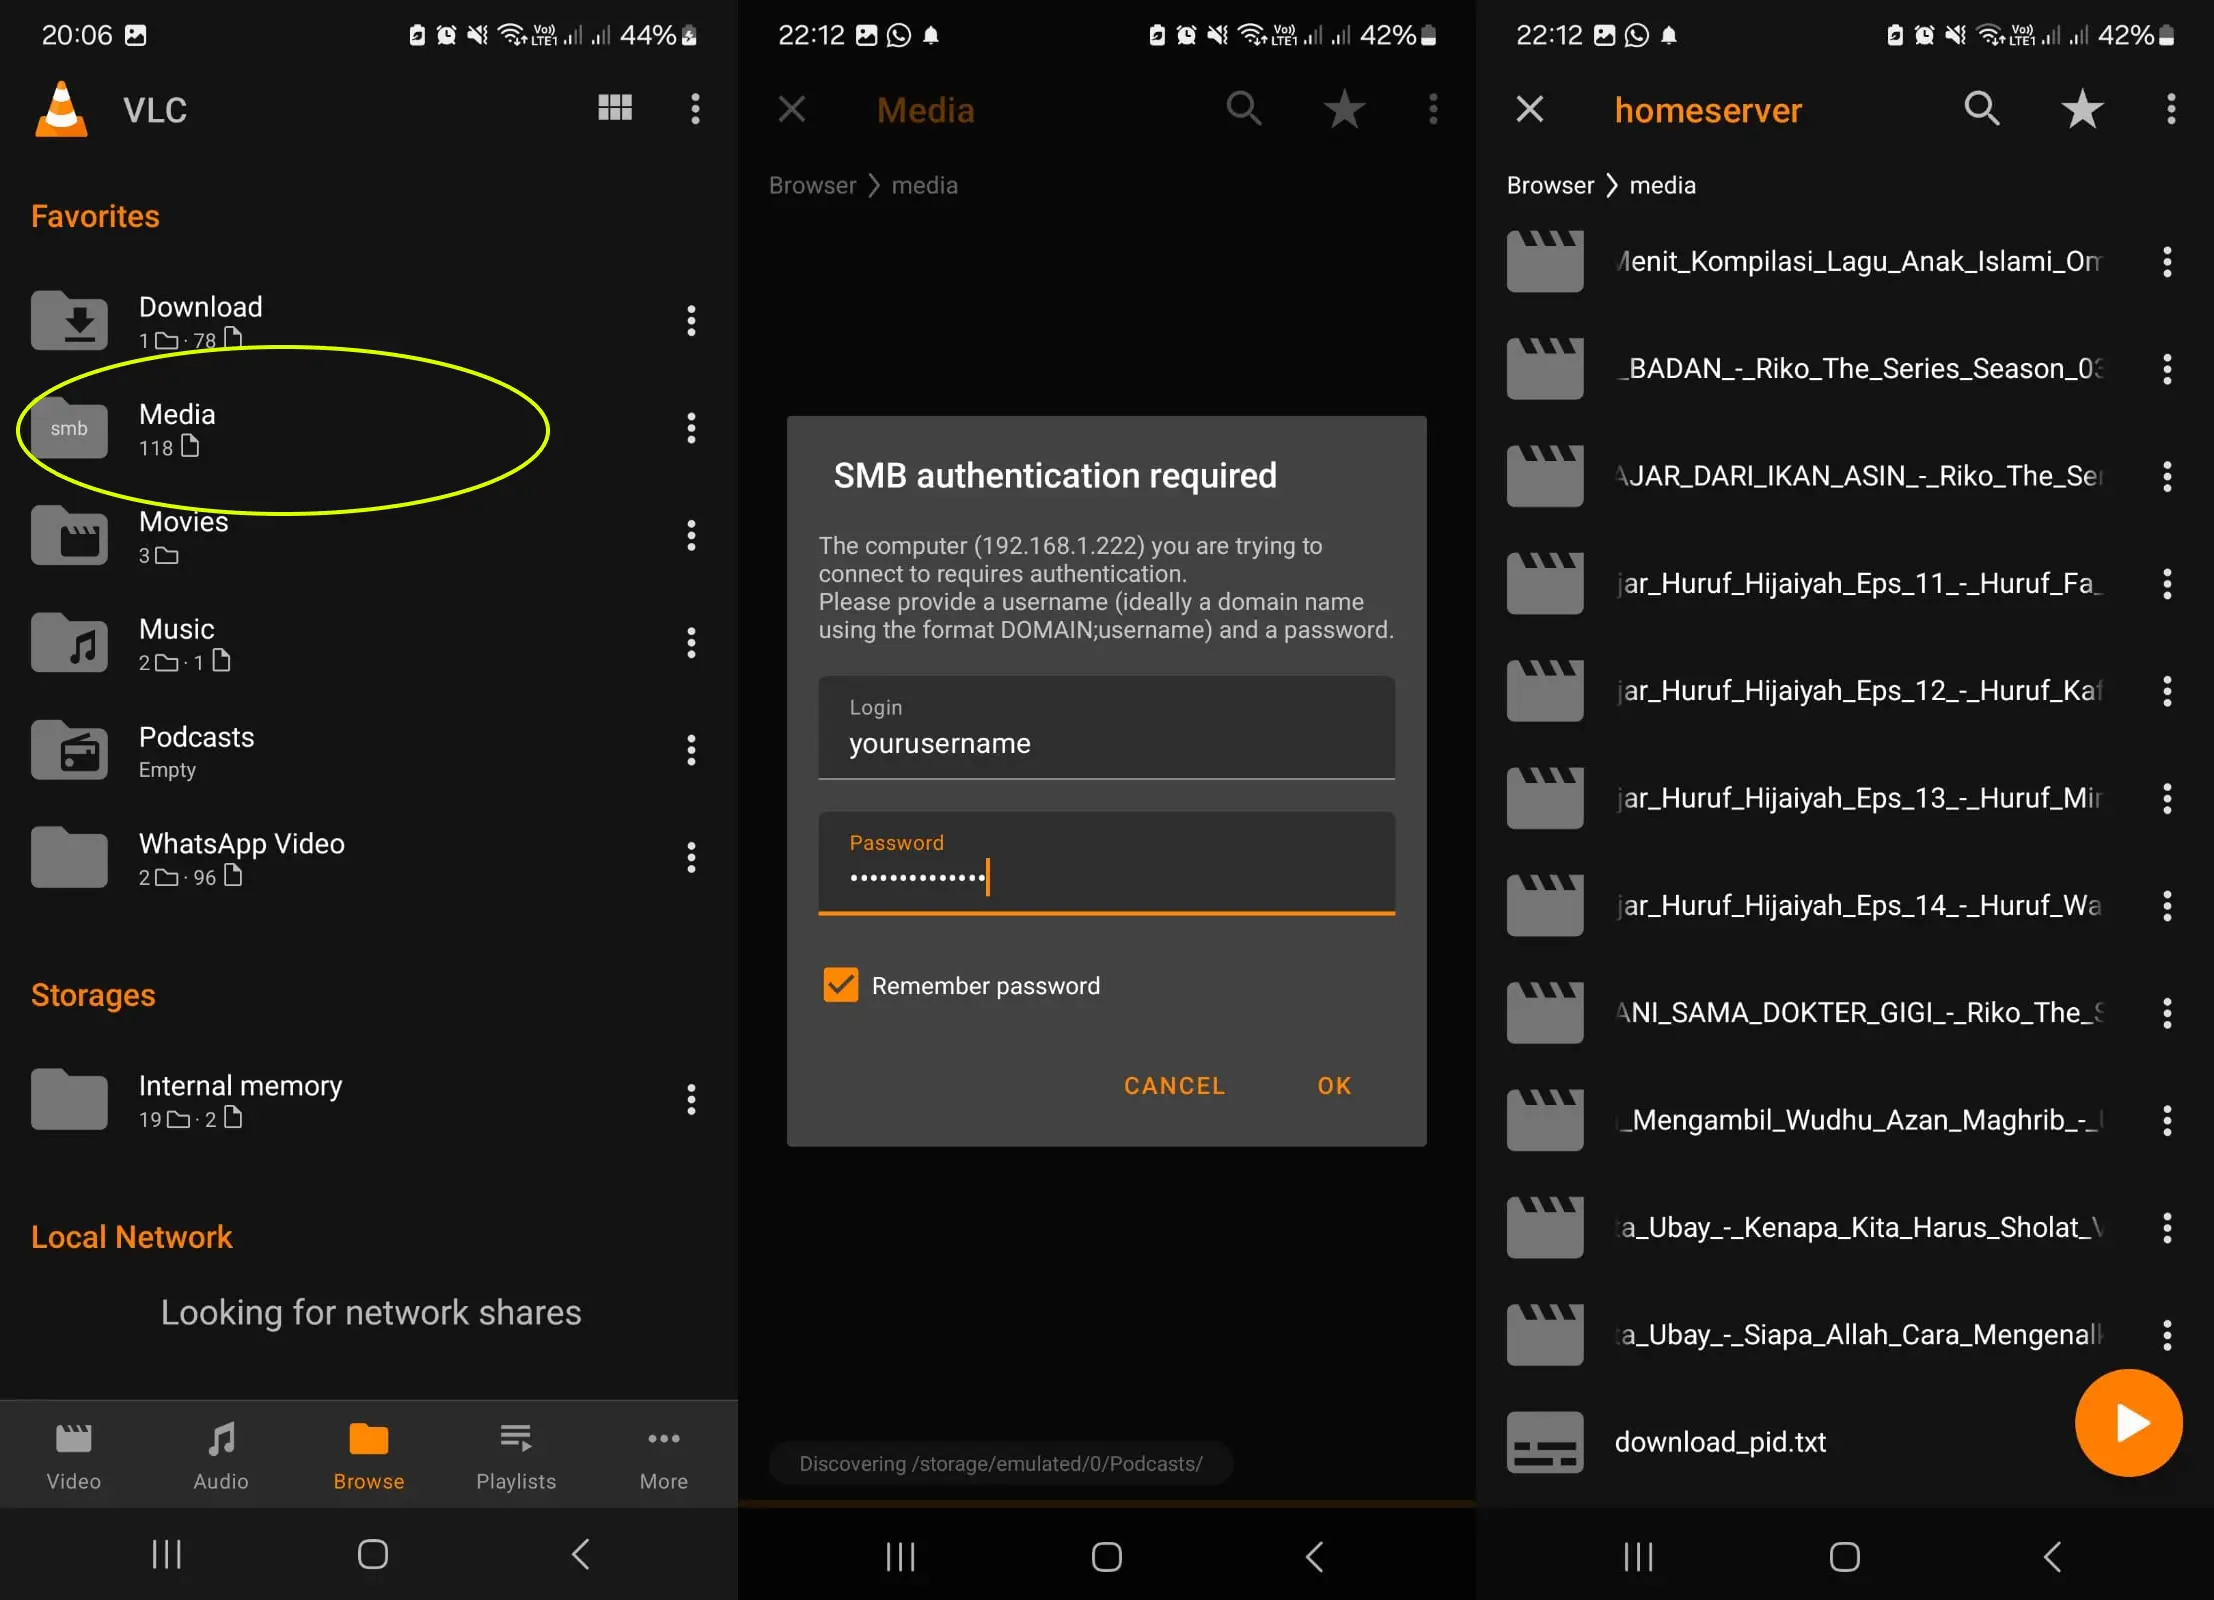Tap the floating play button on homeserver
The image size is (2214, 1600).
pos(2128,1423)
